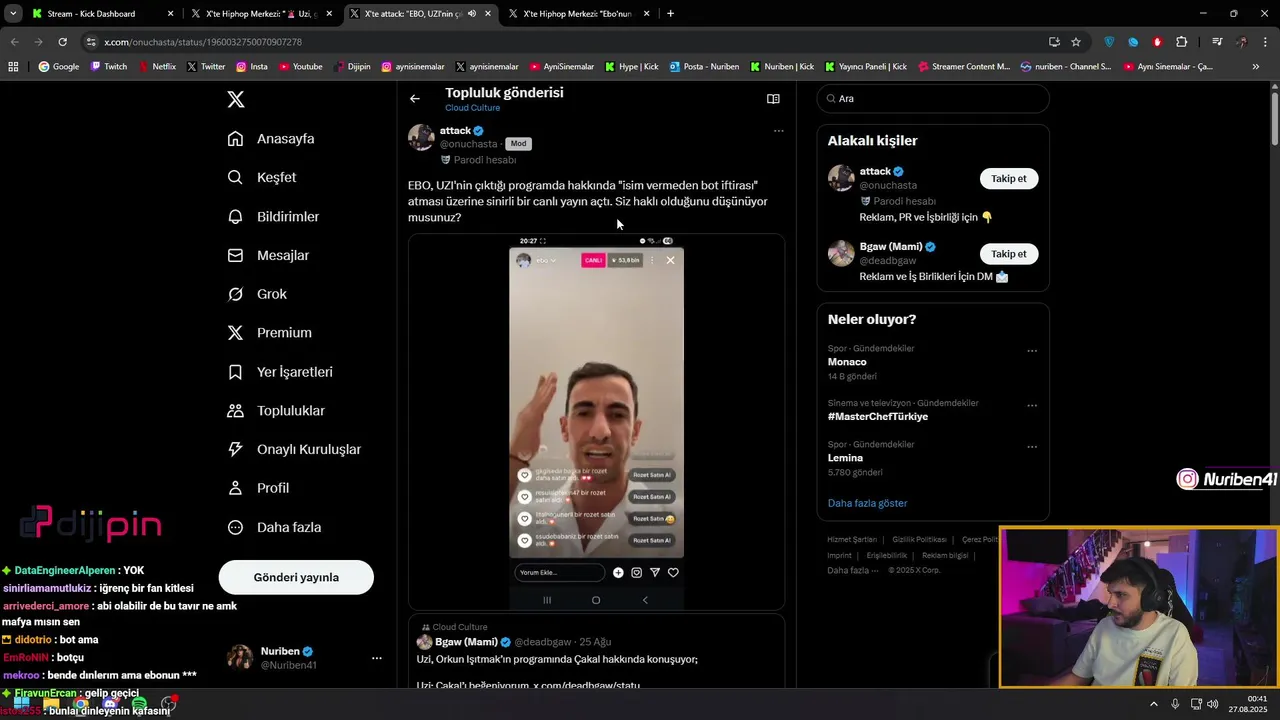This screenshot has width=1280, height=720.
Task: Open more options for Monaco trend
Action: tap(1032, 351)
